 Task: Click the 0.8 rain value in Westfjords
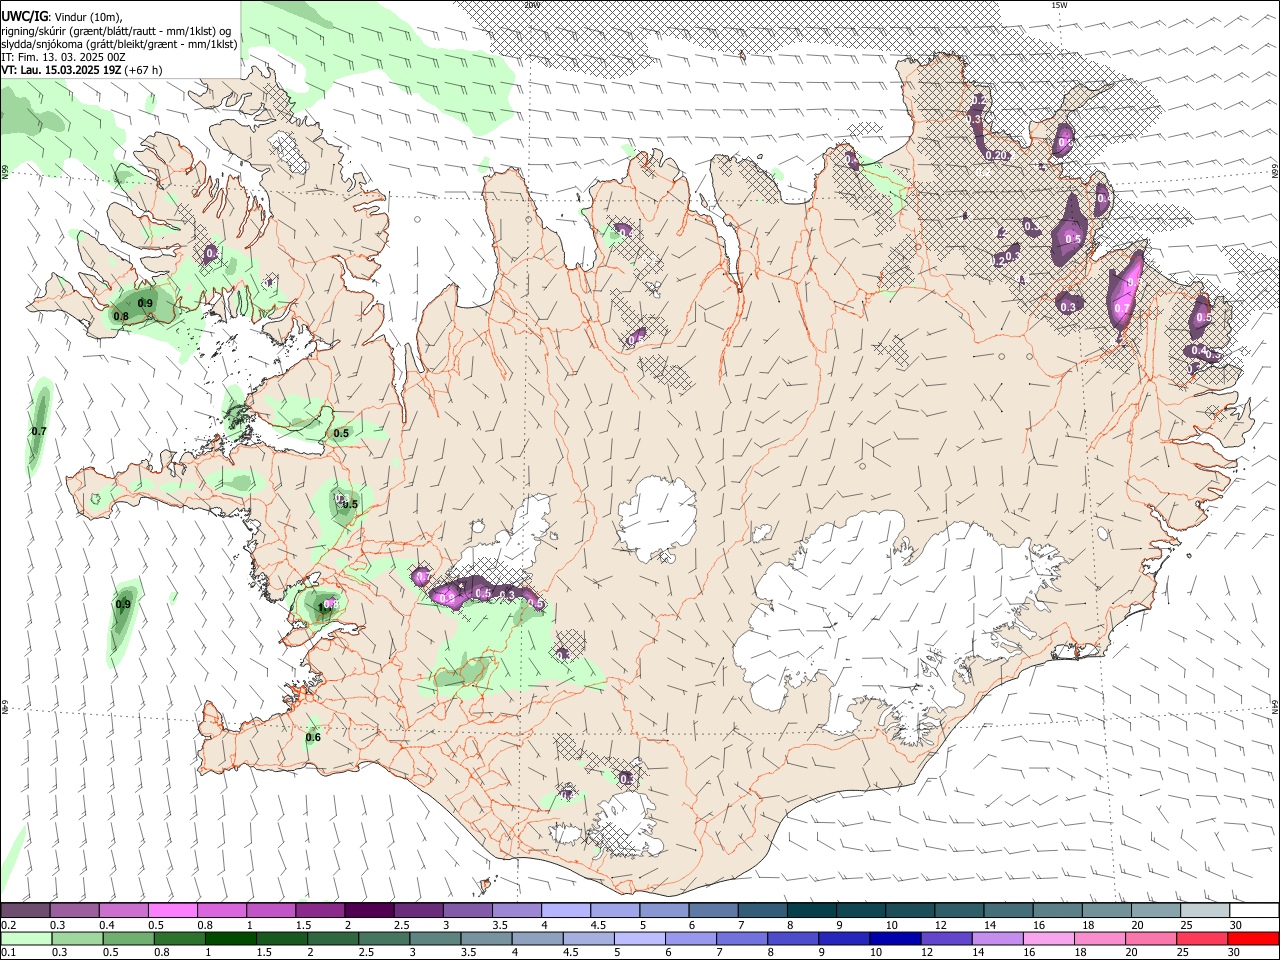tap(121, 316)
